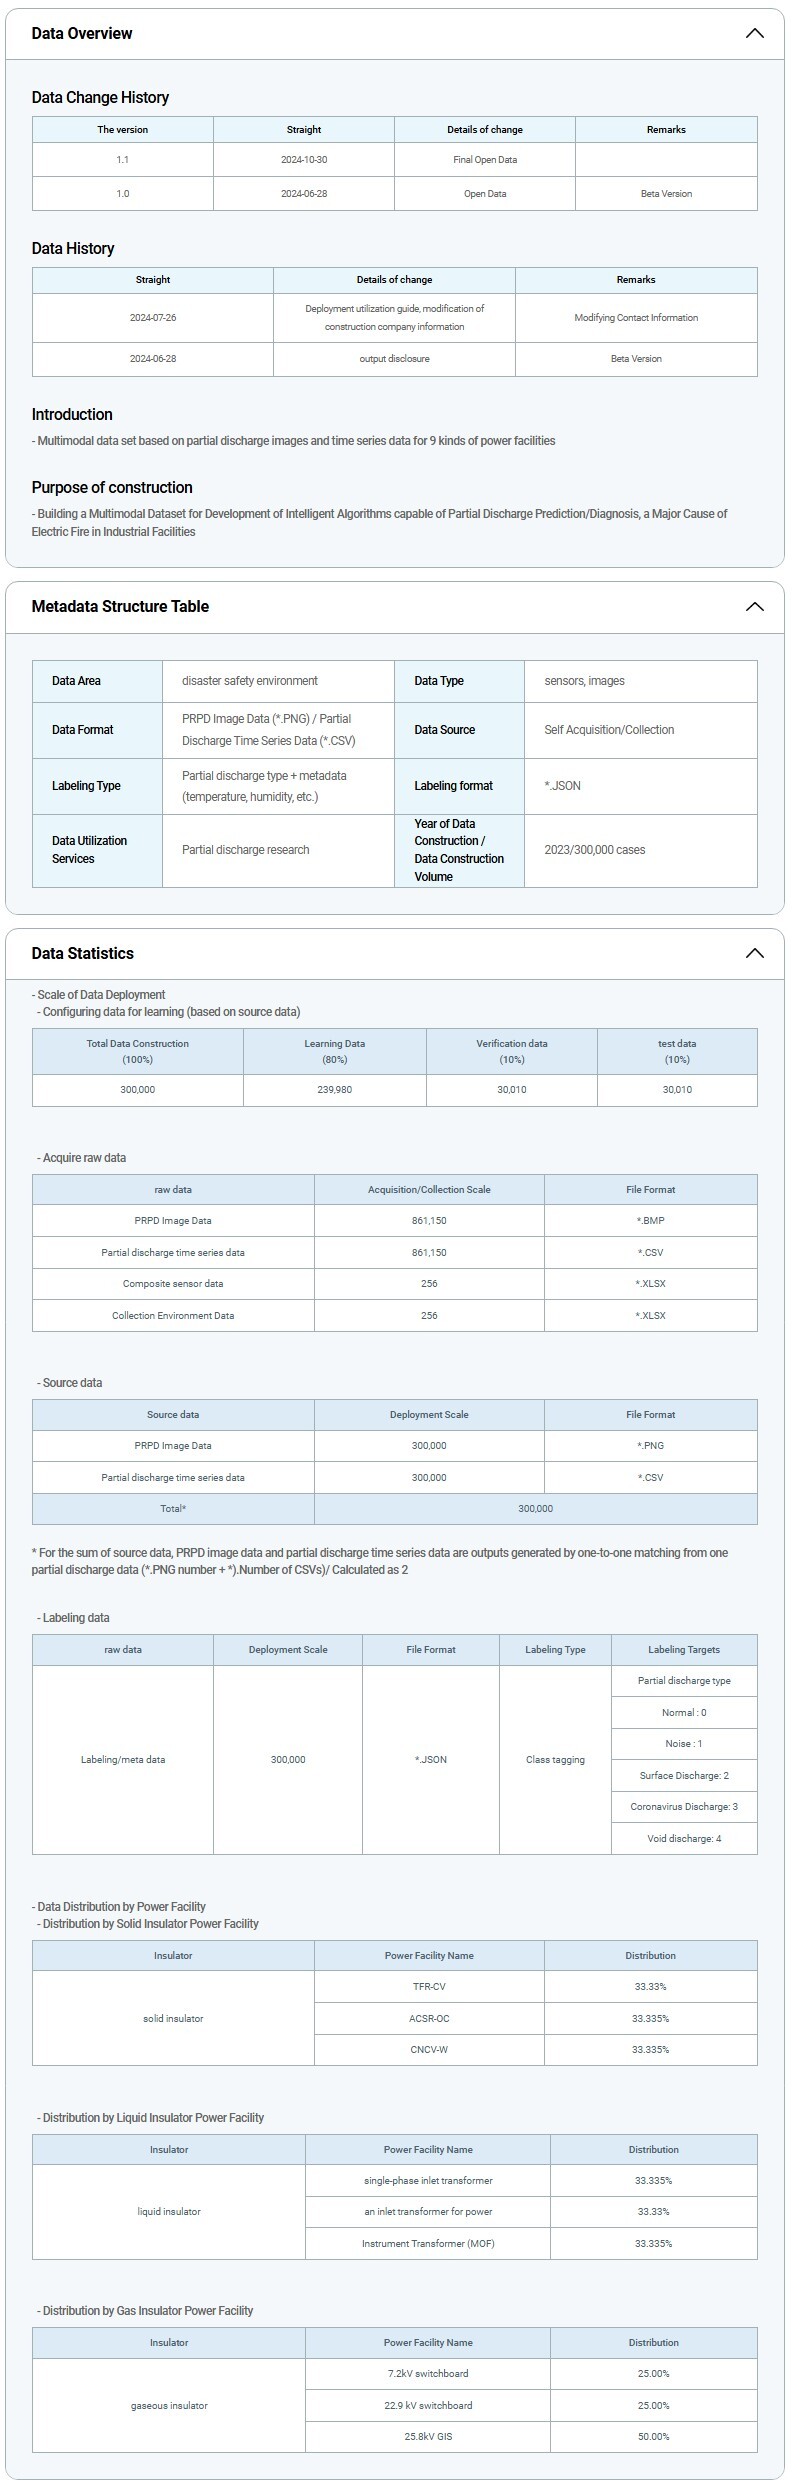Click the Data Overview panel title
The height and width of the screenshot is (2488, 792).
pyautogui.click(x=82, y=33)
